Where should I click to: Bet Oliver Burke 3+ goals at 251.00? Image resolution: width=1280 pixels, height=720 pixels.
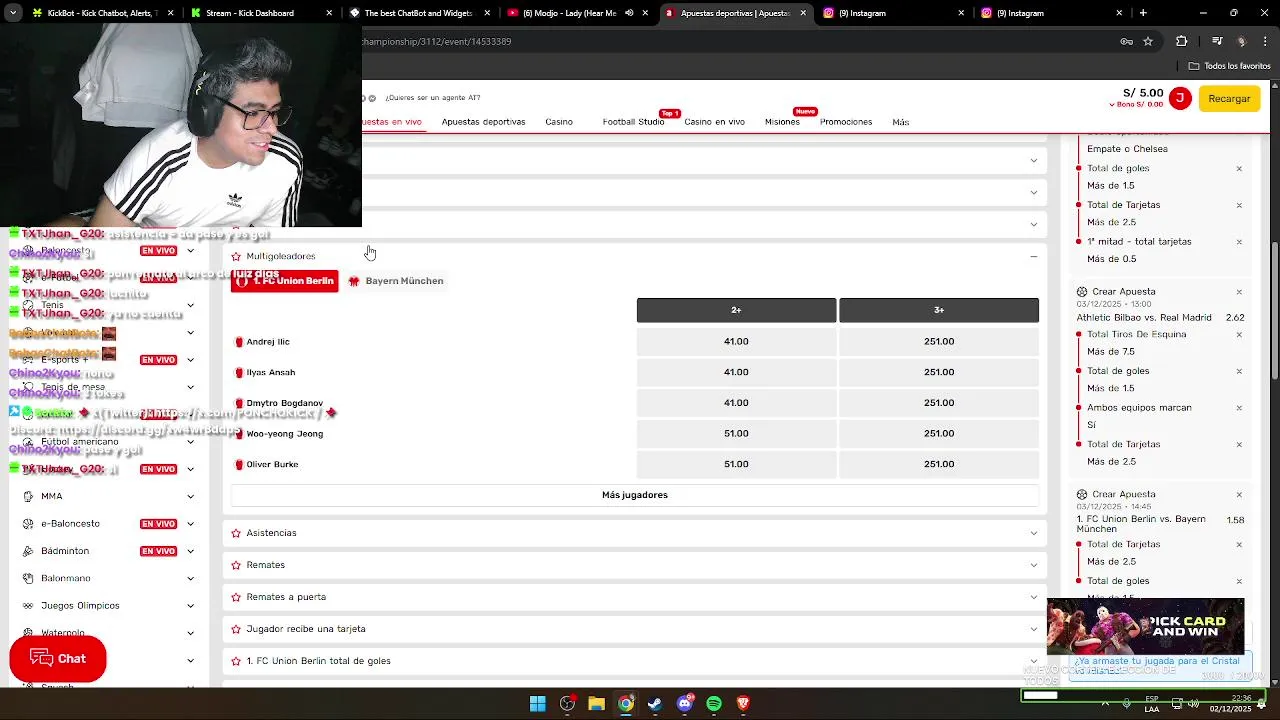point(938,464)
